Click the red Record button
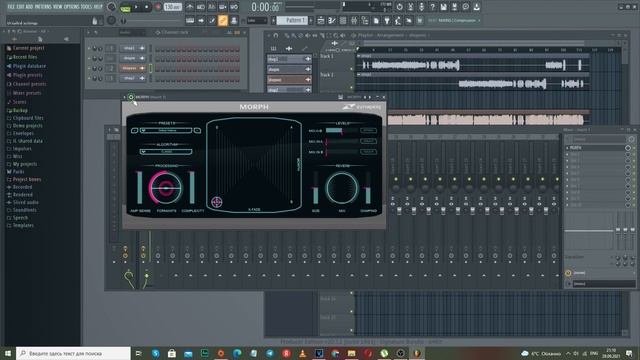 158,7
